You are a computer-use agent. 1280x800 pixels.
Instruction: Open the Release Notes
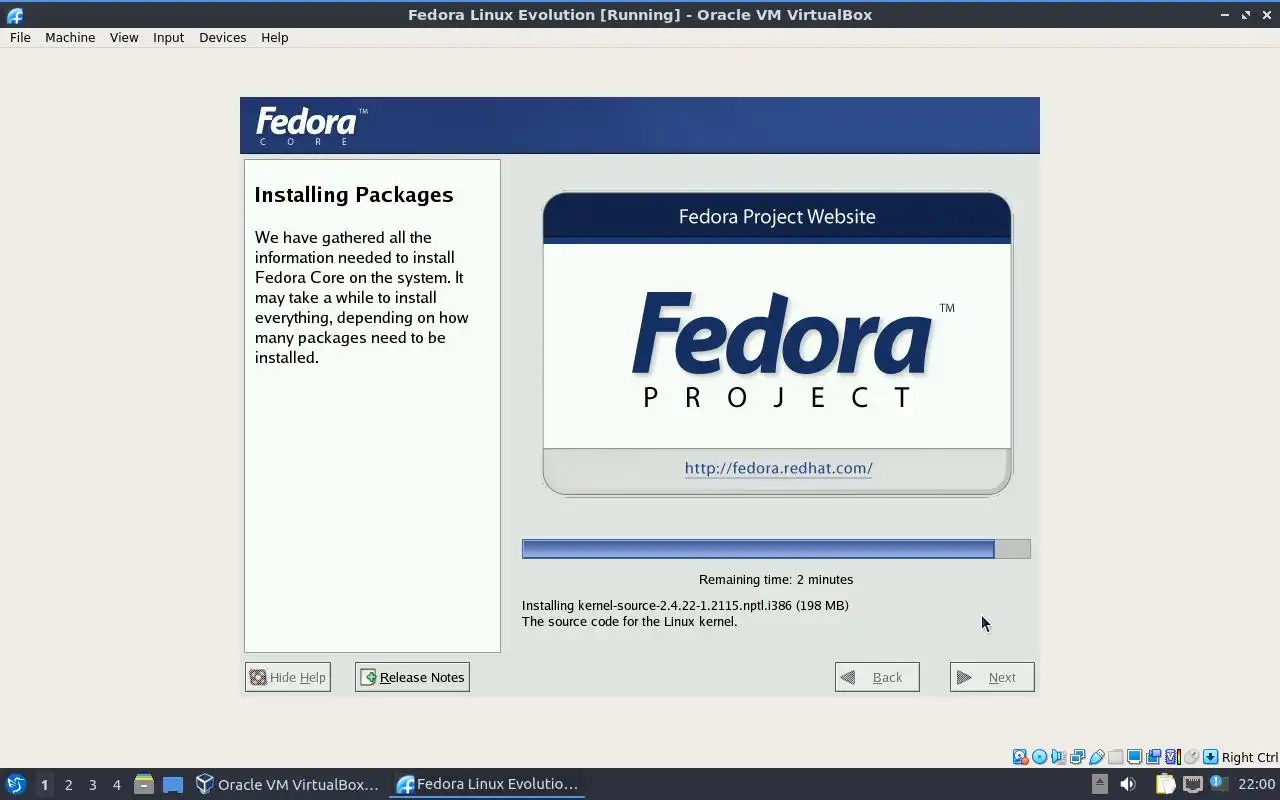coord(412,677)
